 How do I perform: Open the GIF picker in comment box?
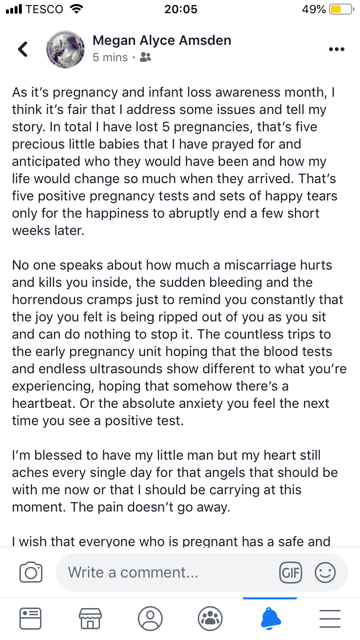point(290,572)
